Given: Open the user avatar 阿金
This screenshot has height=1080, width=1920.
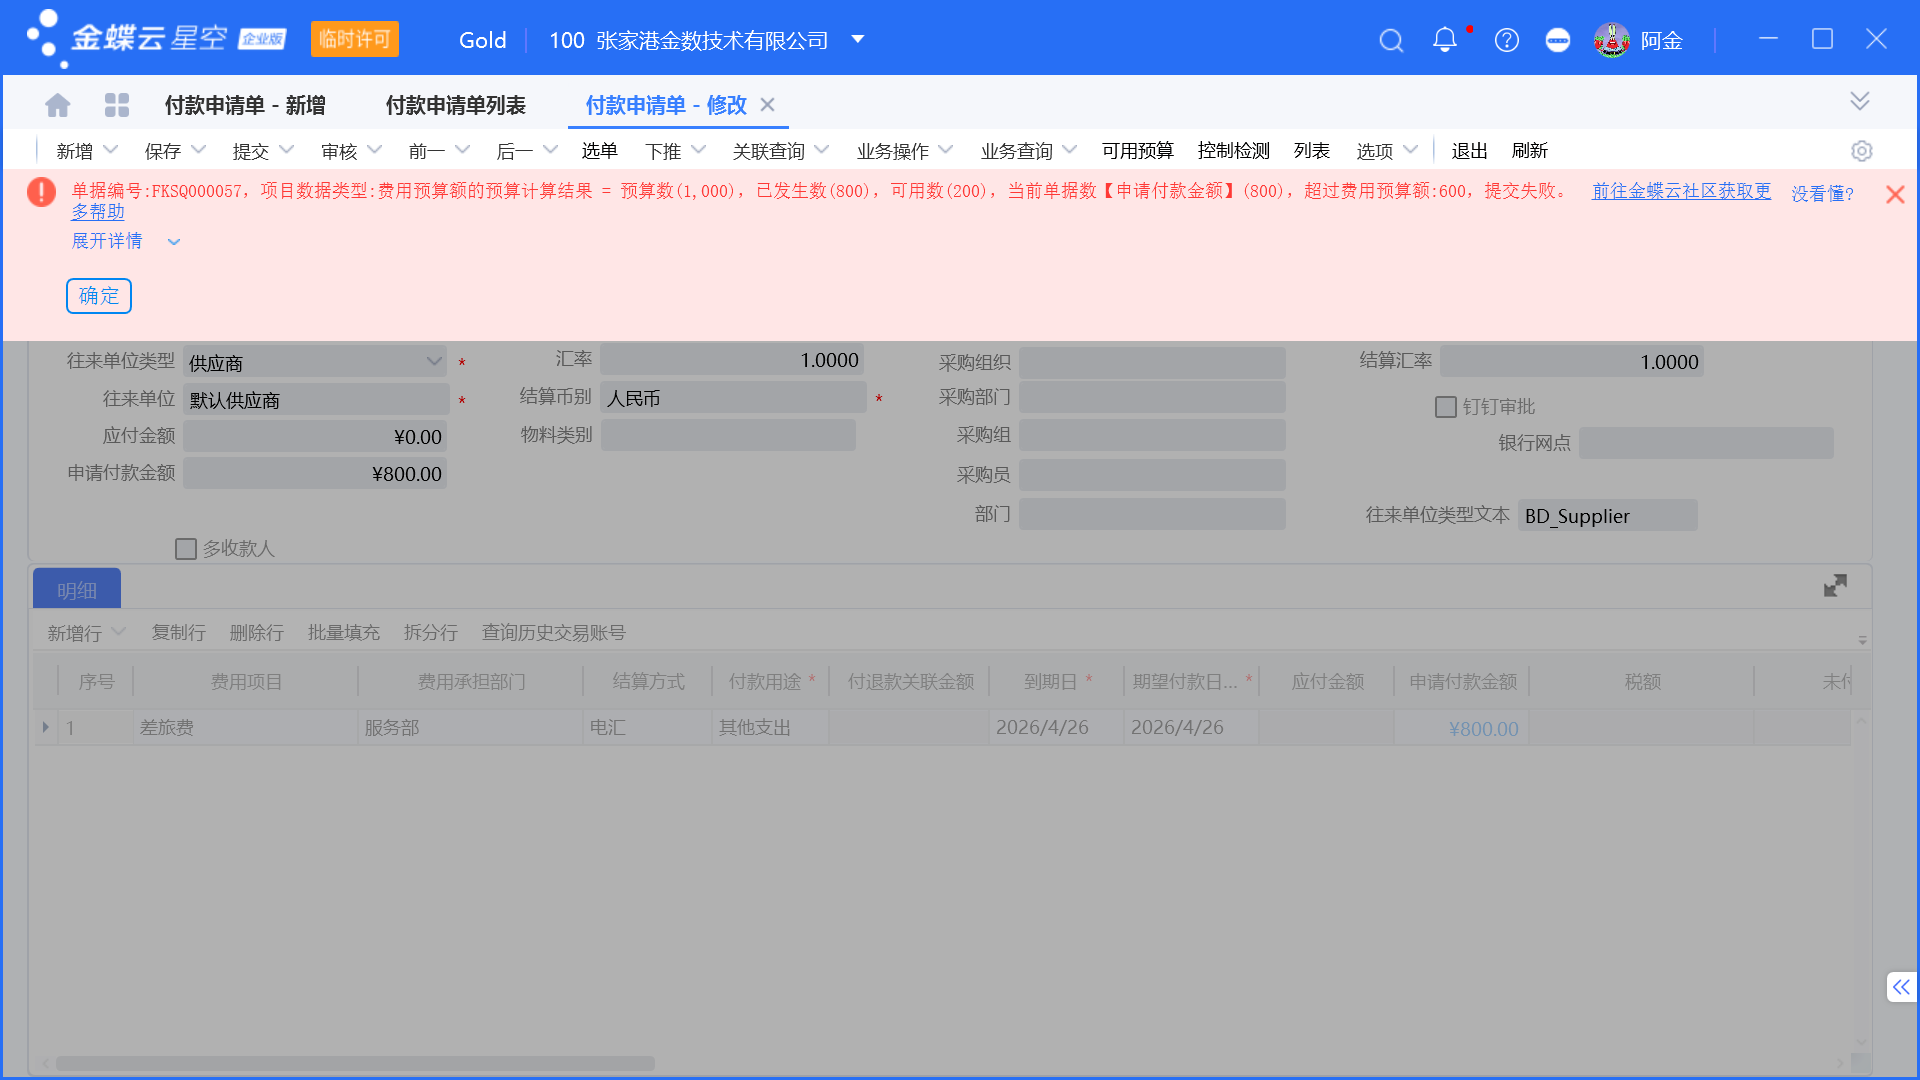Looking at the screenshot, I should 1638,40.
